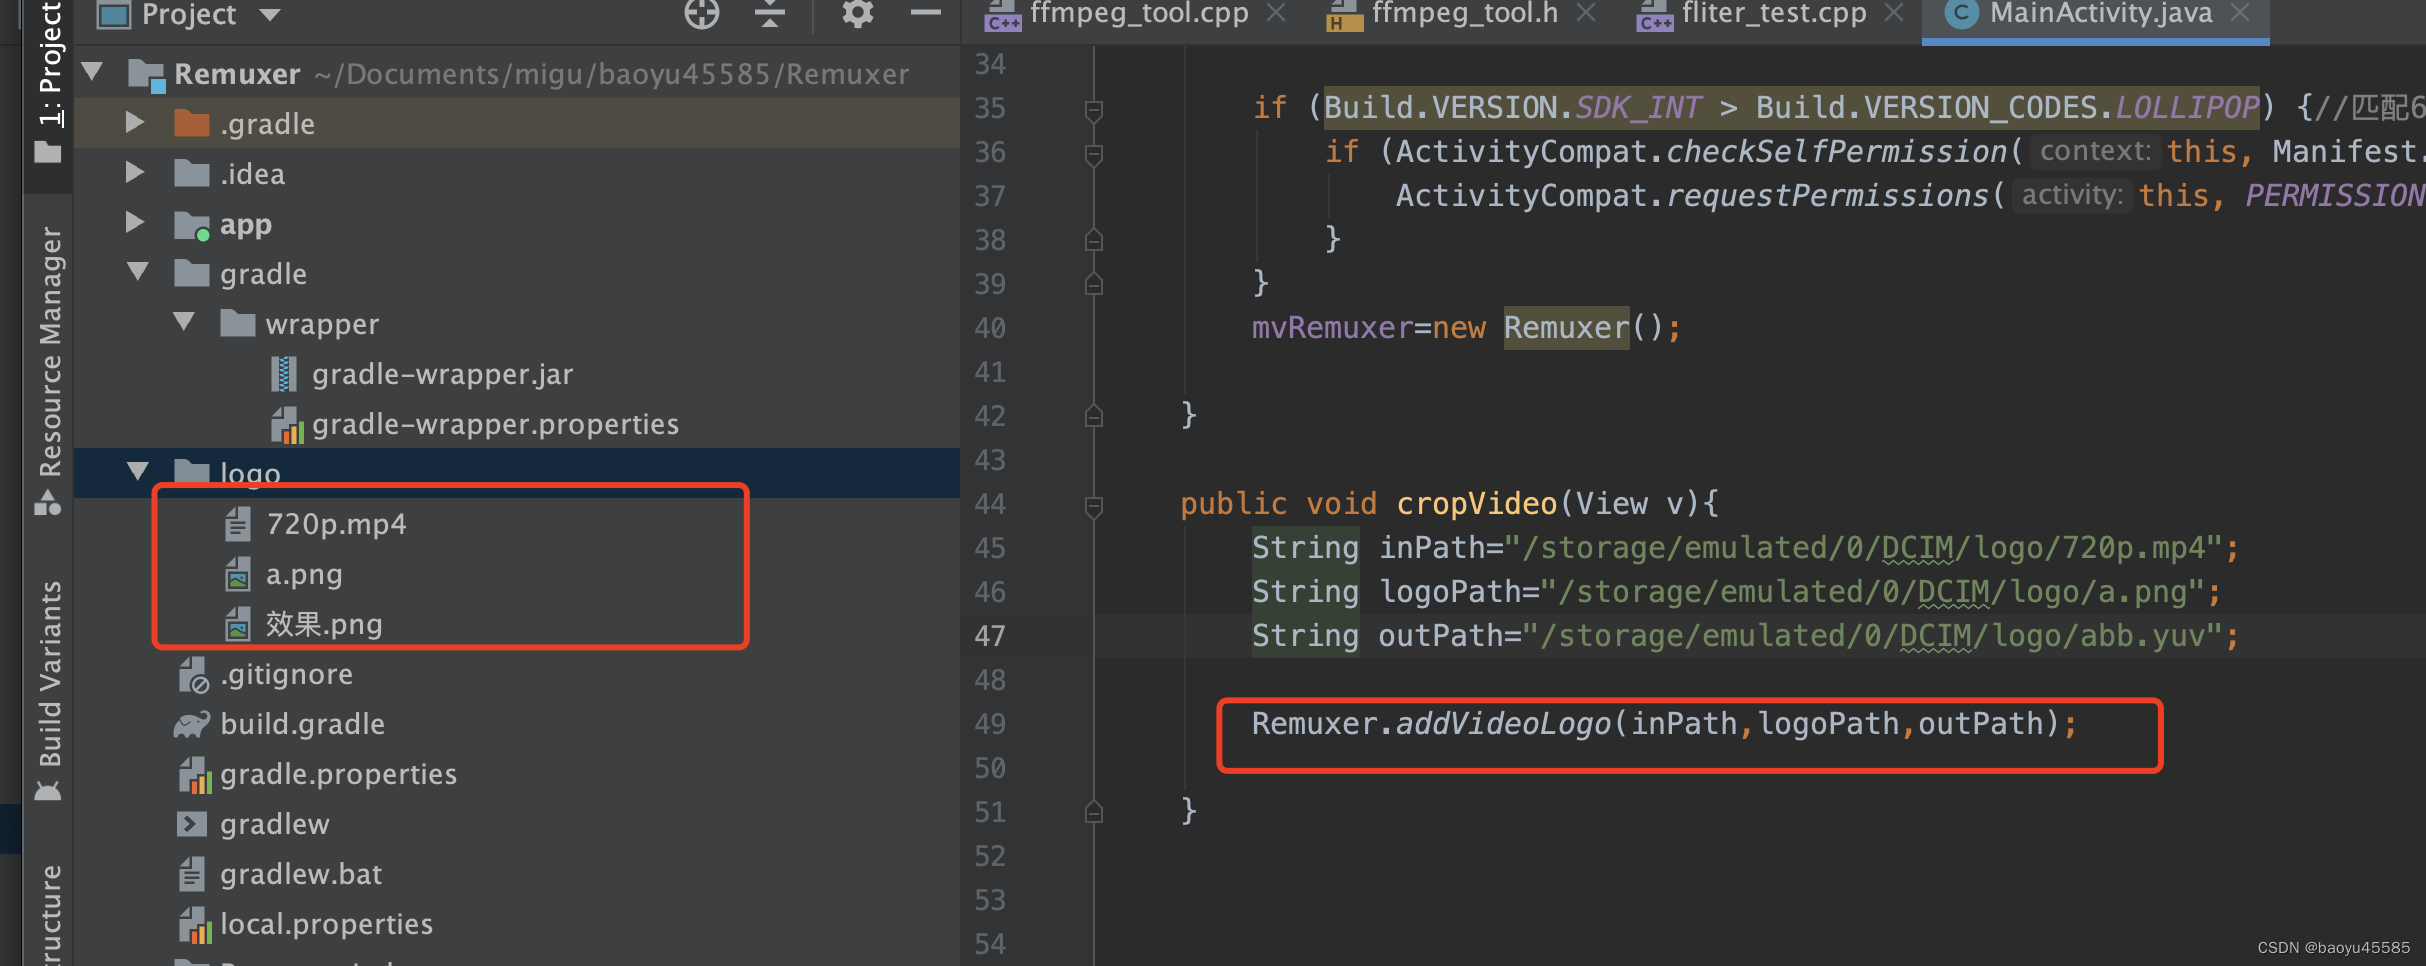Toggle Resource Manager tool window

point(48,370)
